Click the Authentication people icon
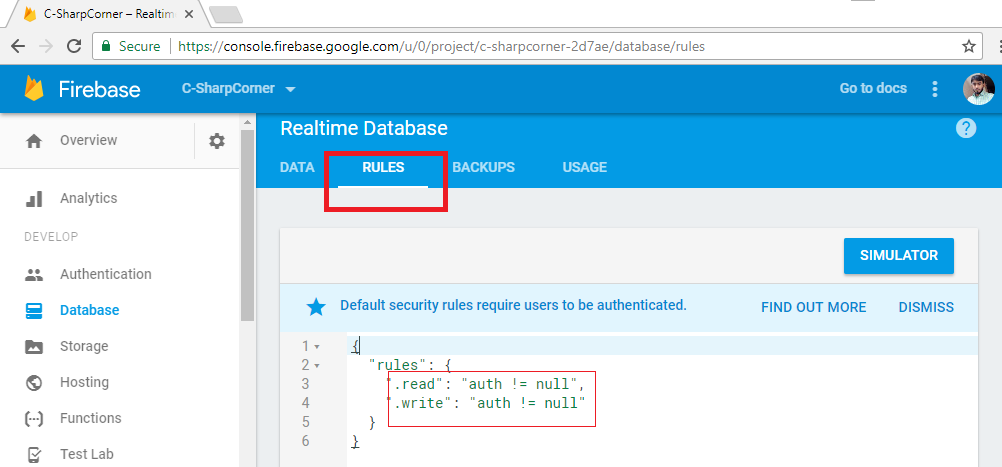This screenshot has height=467, width=1002. [x=33, y=275]
